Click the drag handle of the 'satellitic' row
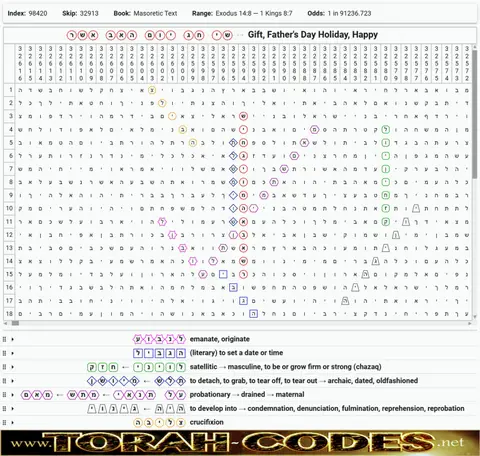The height and width of the screenshot is (456, 480). [x=4, y=367]
